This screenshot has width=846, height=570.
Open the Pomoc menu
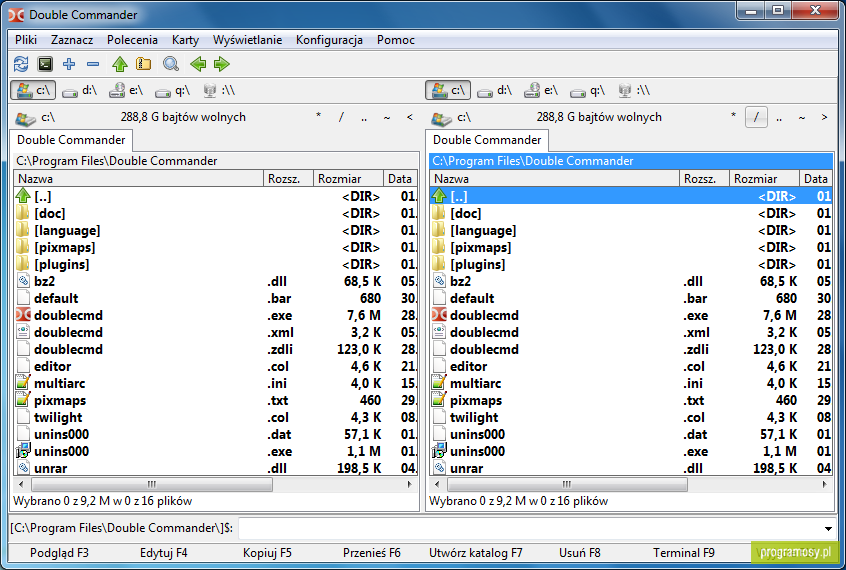[x=396, y=40]
